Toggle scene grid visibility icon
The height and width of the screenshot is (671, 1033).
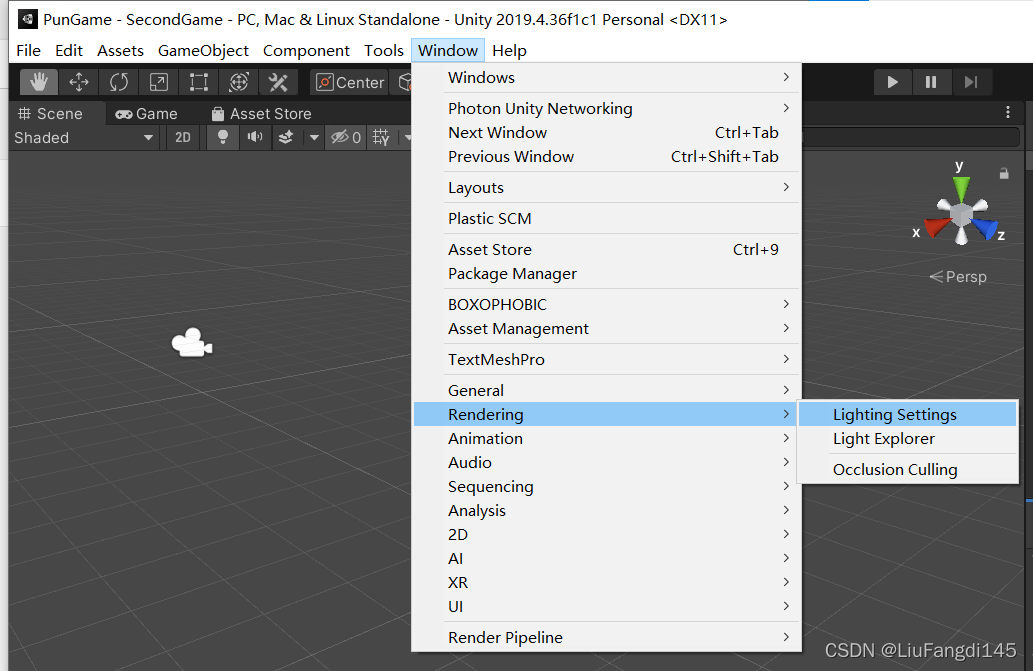click(x=381, y=138)
